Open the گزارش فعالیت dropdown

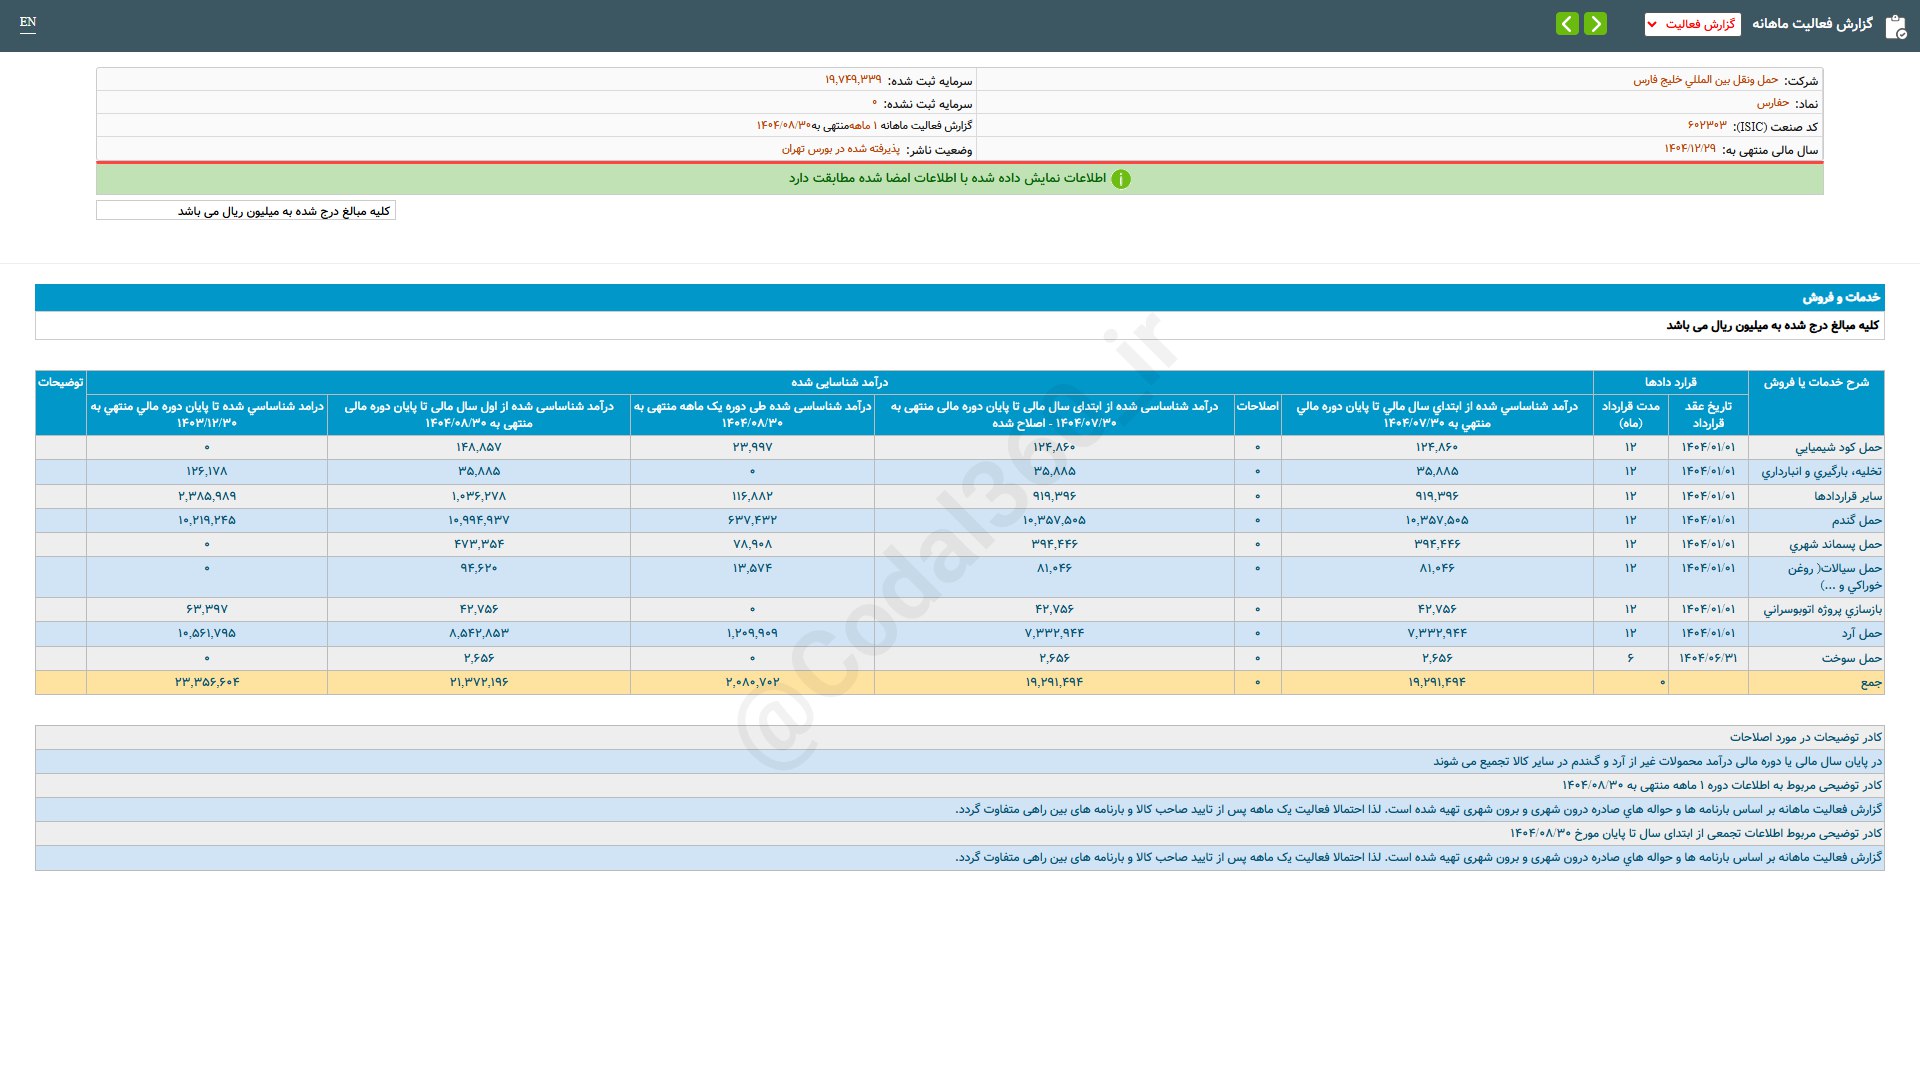tap(1692, 24)
